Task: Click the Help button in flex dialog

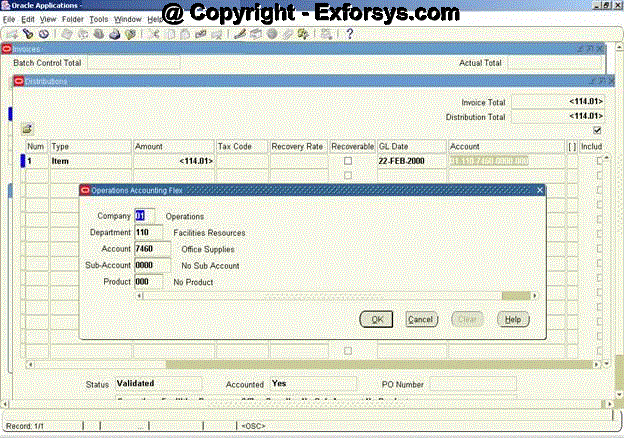Action: coord(512,319)
